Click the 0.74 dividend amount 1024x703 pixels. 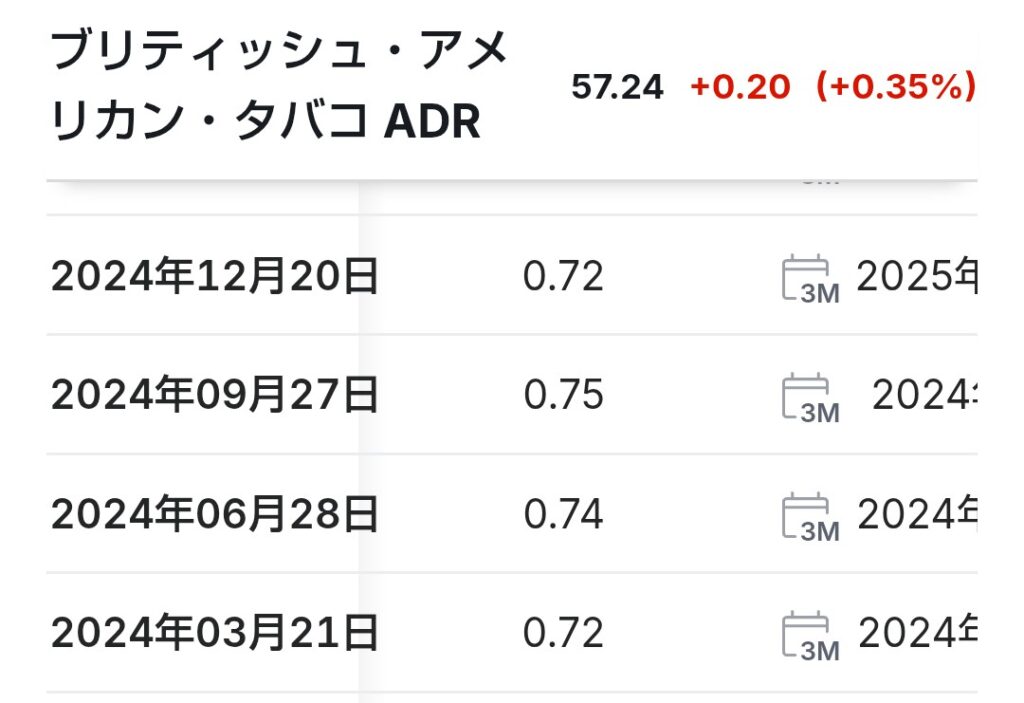click(x=563, y=515)
